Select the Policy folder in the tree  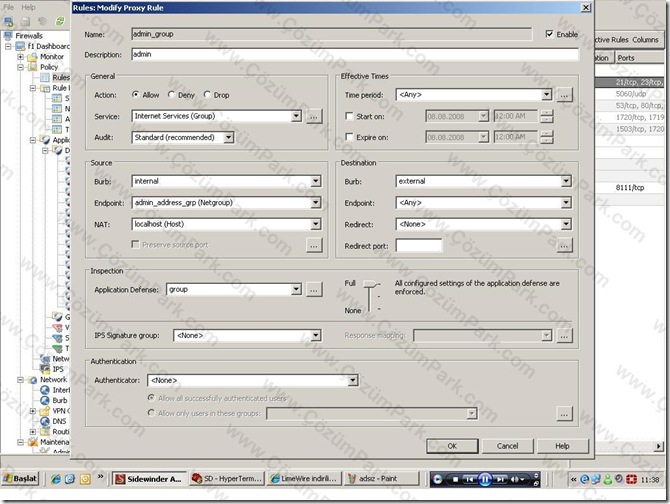pos(49,67)
